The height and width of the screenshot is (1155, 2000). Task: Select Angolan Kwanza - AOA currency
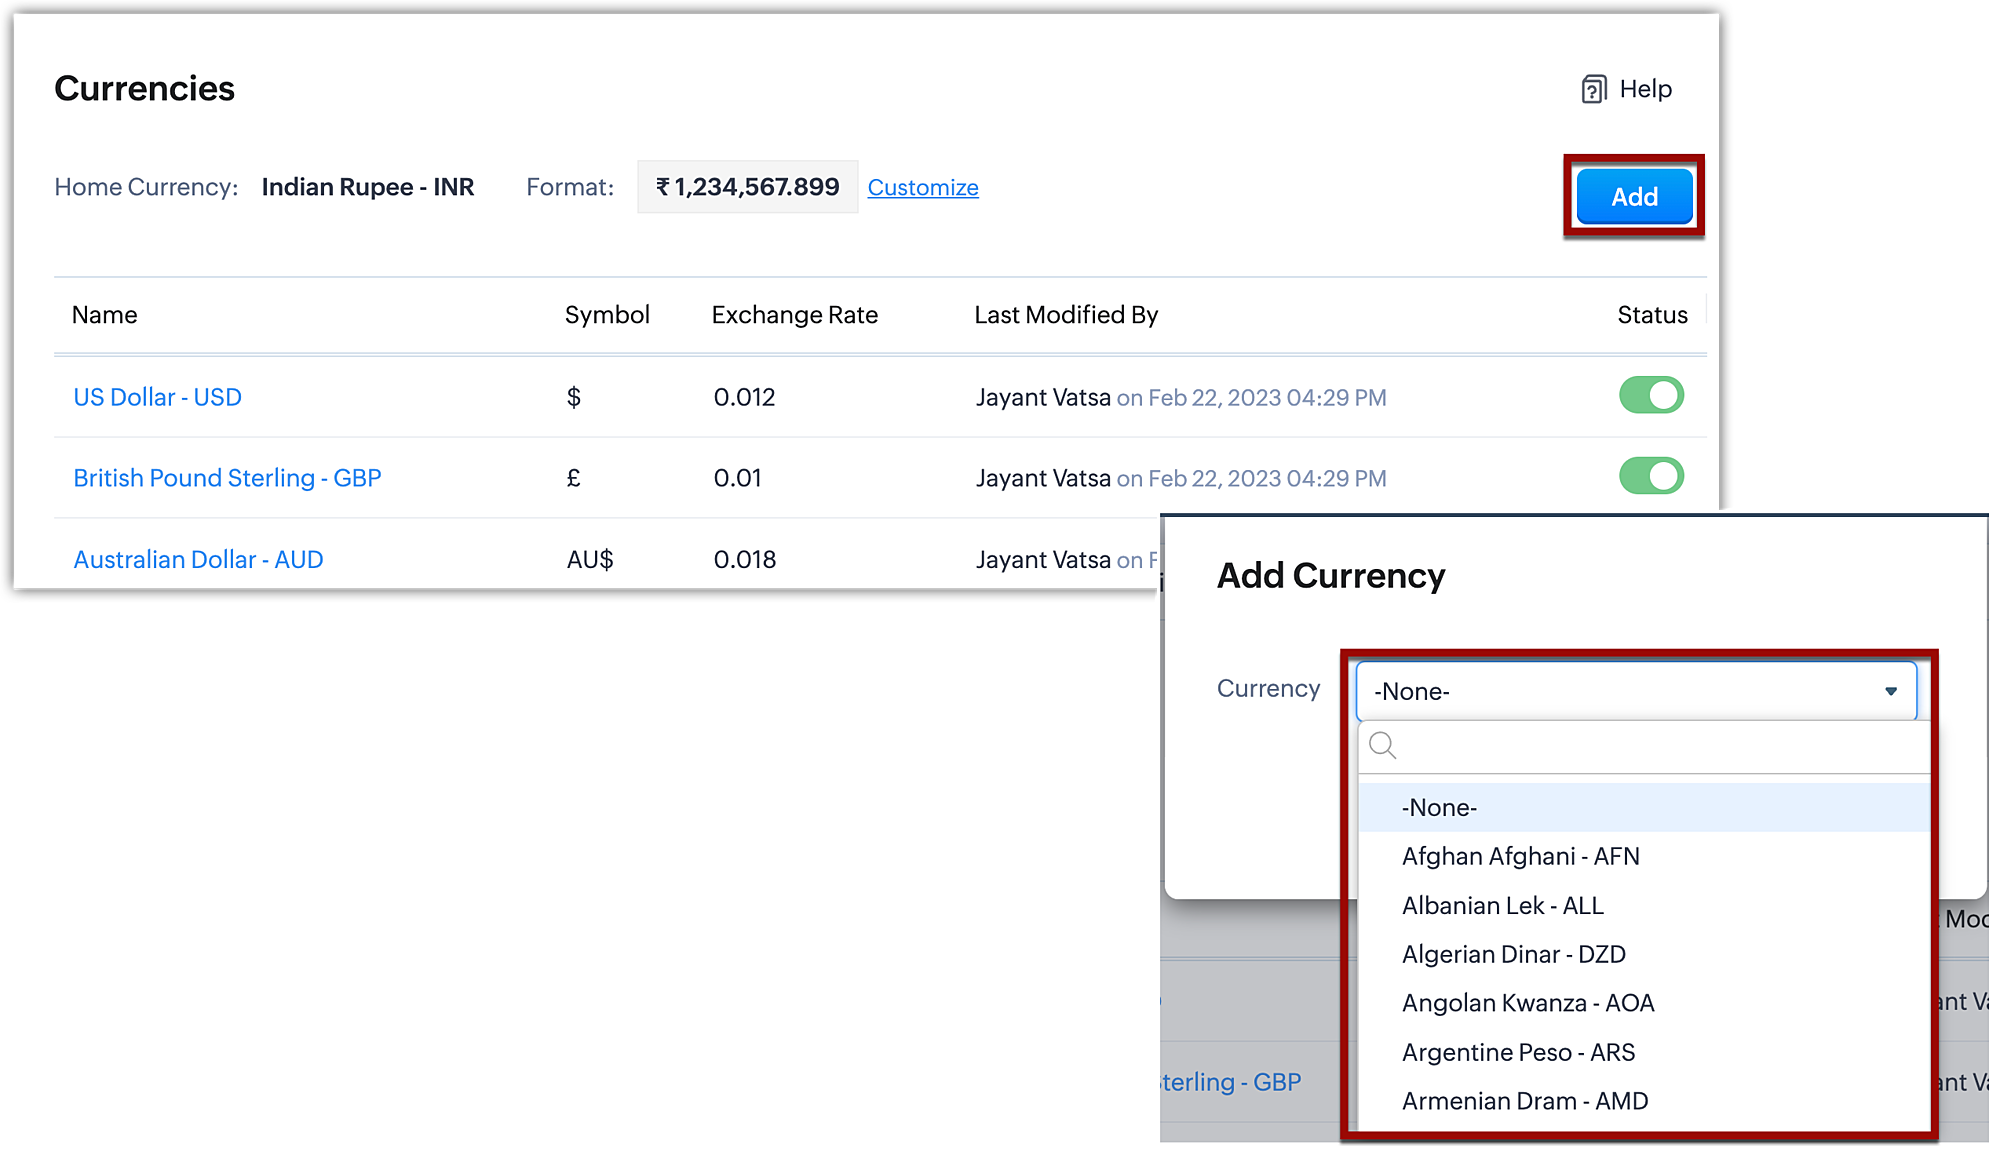1527,1003
